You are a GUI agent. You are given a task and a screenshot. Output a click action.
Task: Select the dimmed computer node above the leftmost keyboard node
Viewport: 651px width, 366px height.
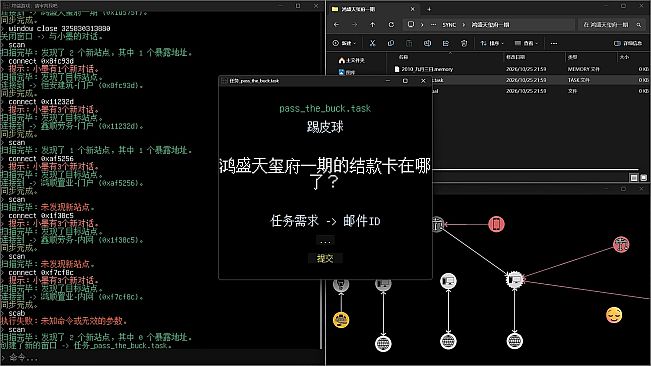click(x=383, y=284)
